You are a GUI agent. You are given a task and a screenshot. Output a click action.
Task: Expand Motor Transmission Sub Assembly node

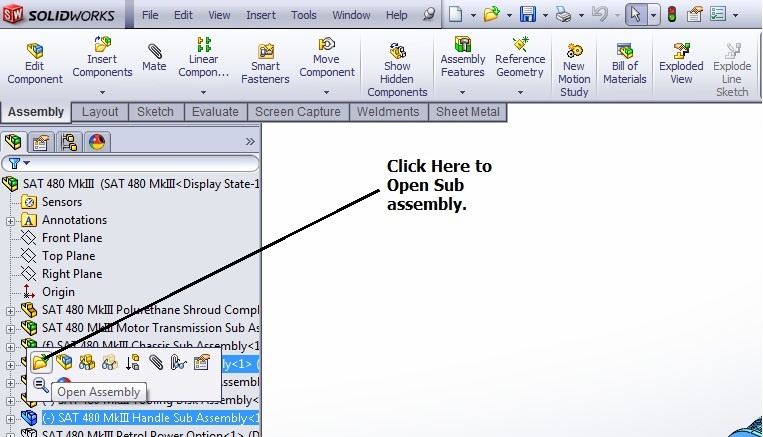(x=10, y=329)
